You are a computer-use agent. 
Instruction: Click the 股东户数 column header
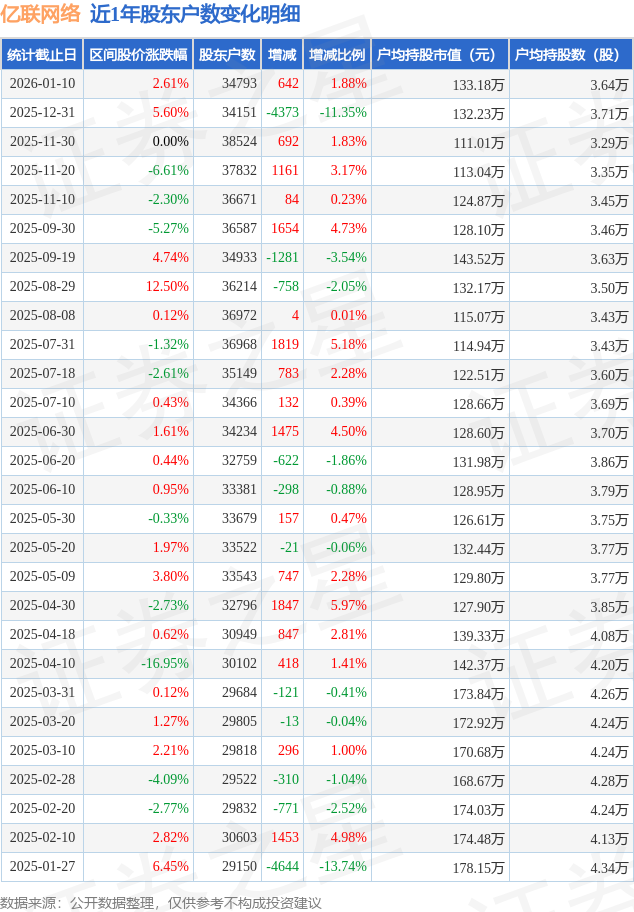coord(226,55)
